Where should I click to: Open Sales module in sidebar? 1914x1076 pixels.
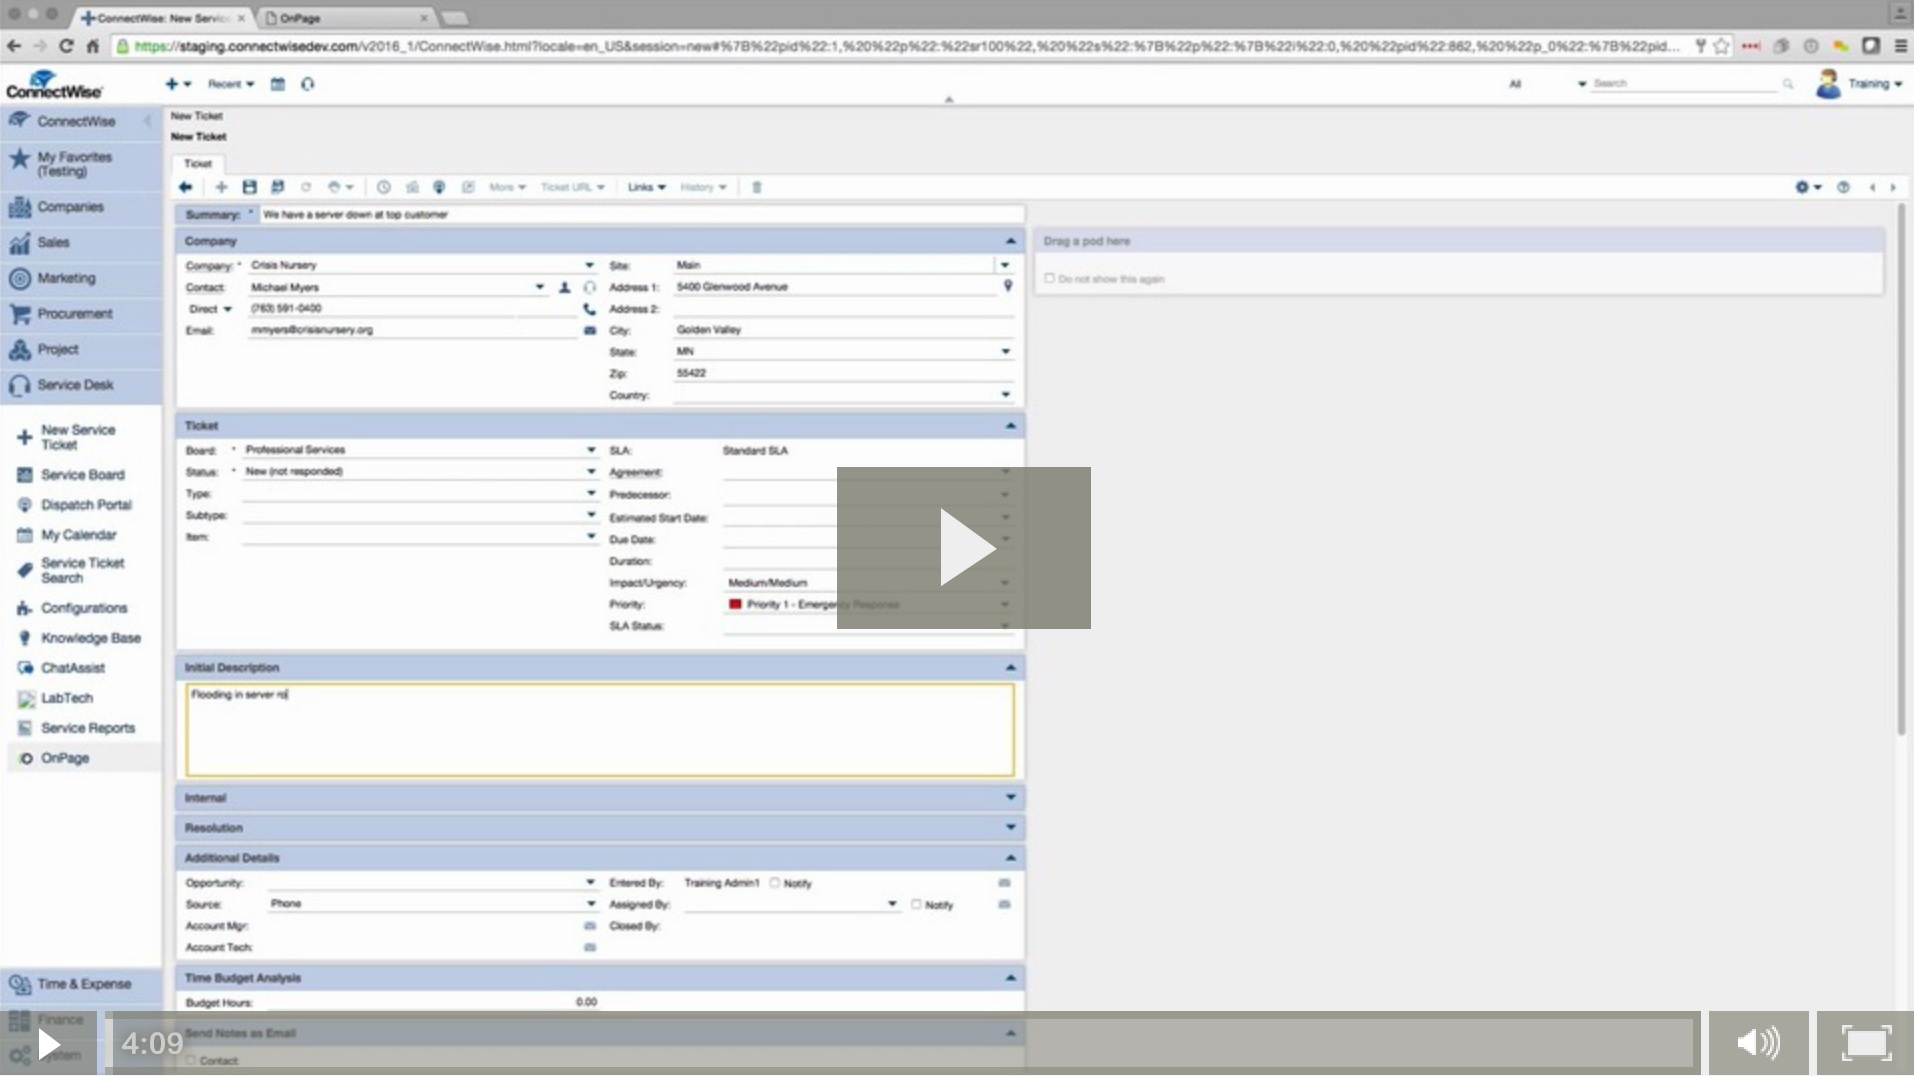pos(81,242)
